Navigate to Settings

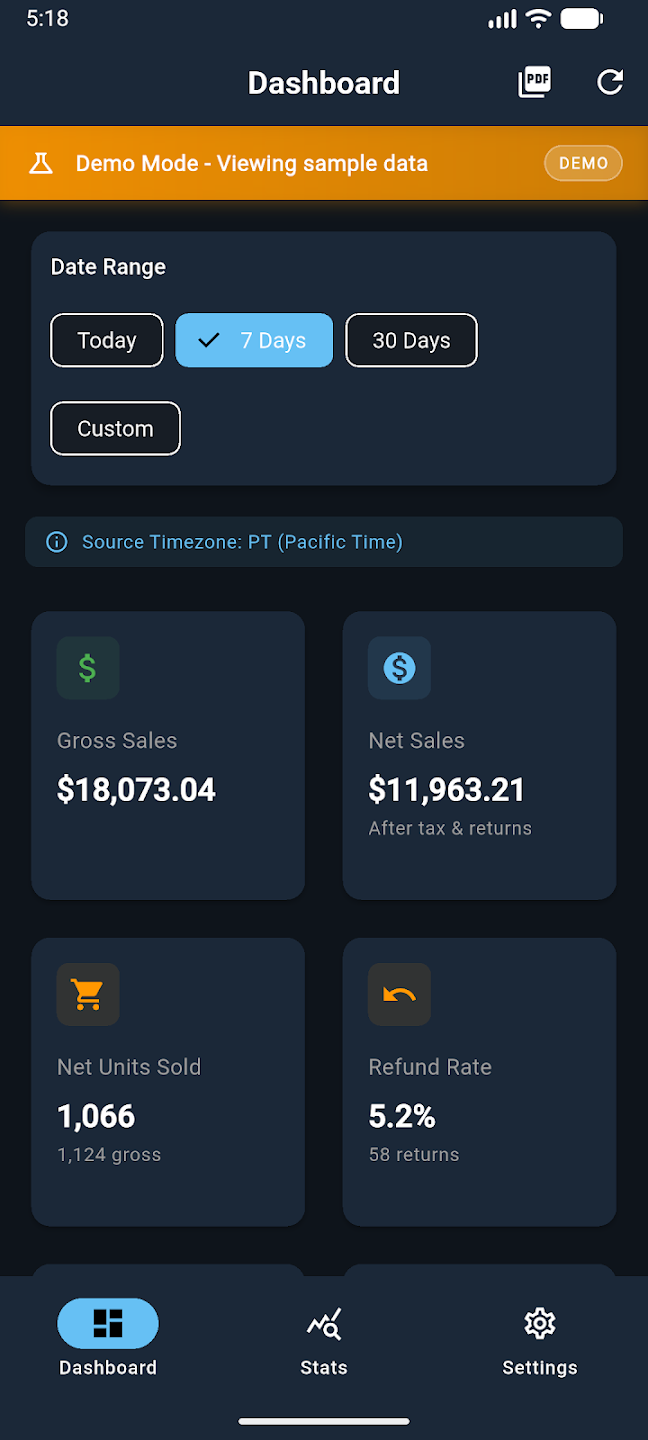tap(539, 1340)
